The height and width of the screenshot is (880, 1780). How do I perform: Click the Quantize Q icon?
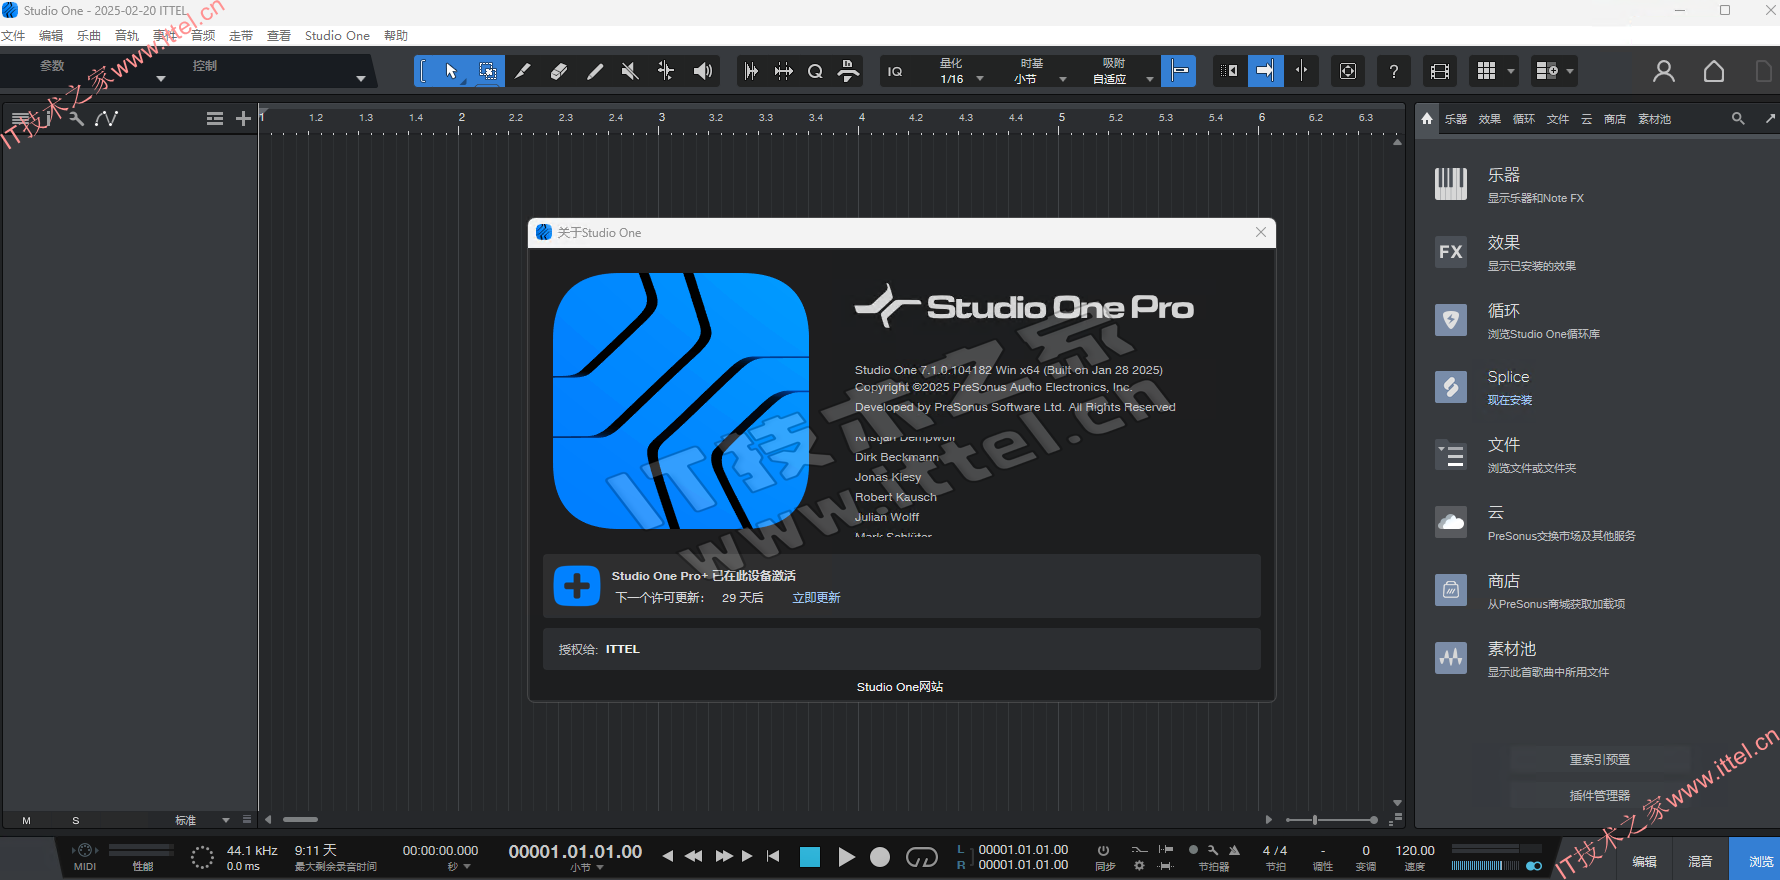(x=815, y=71)
